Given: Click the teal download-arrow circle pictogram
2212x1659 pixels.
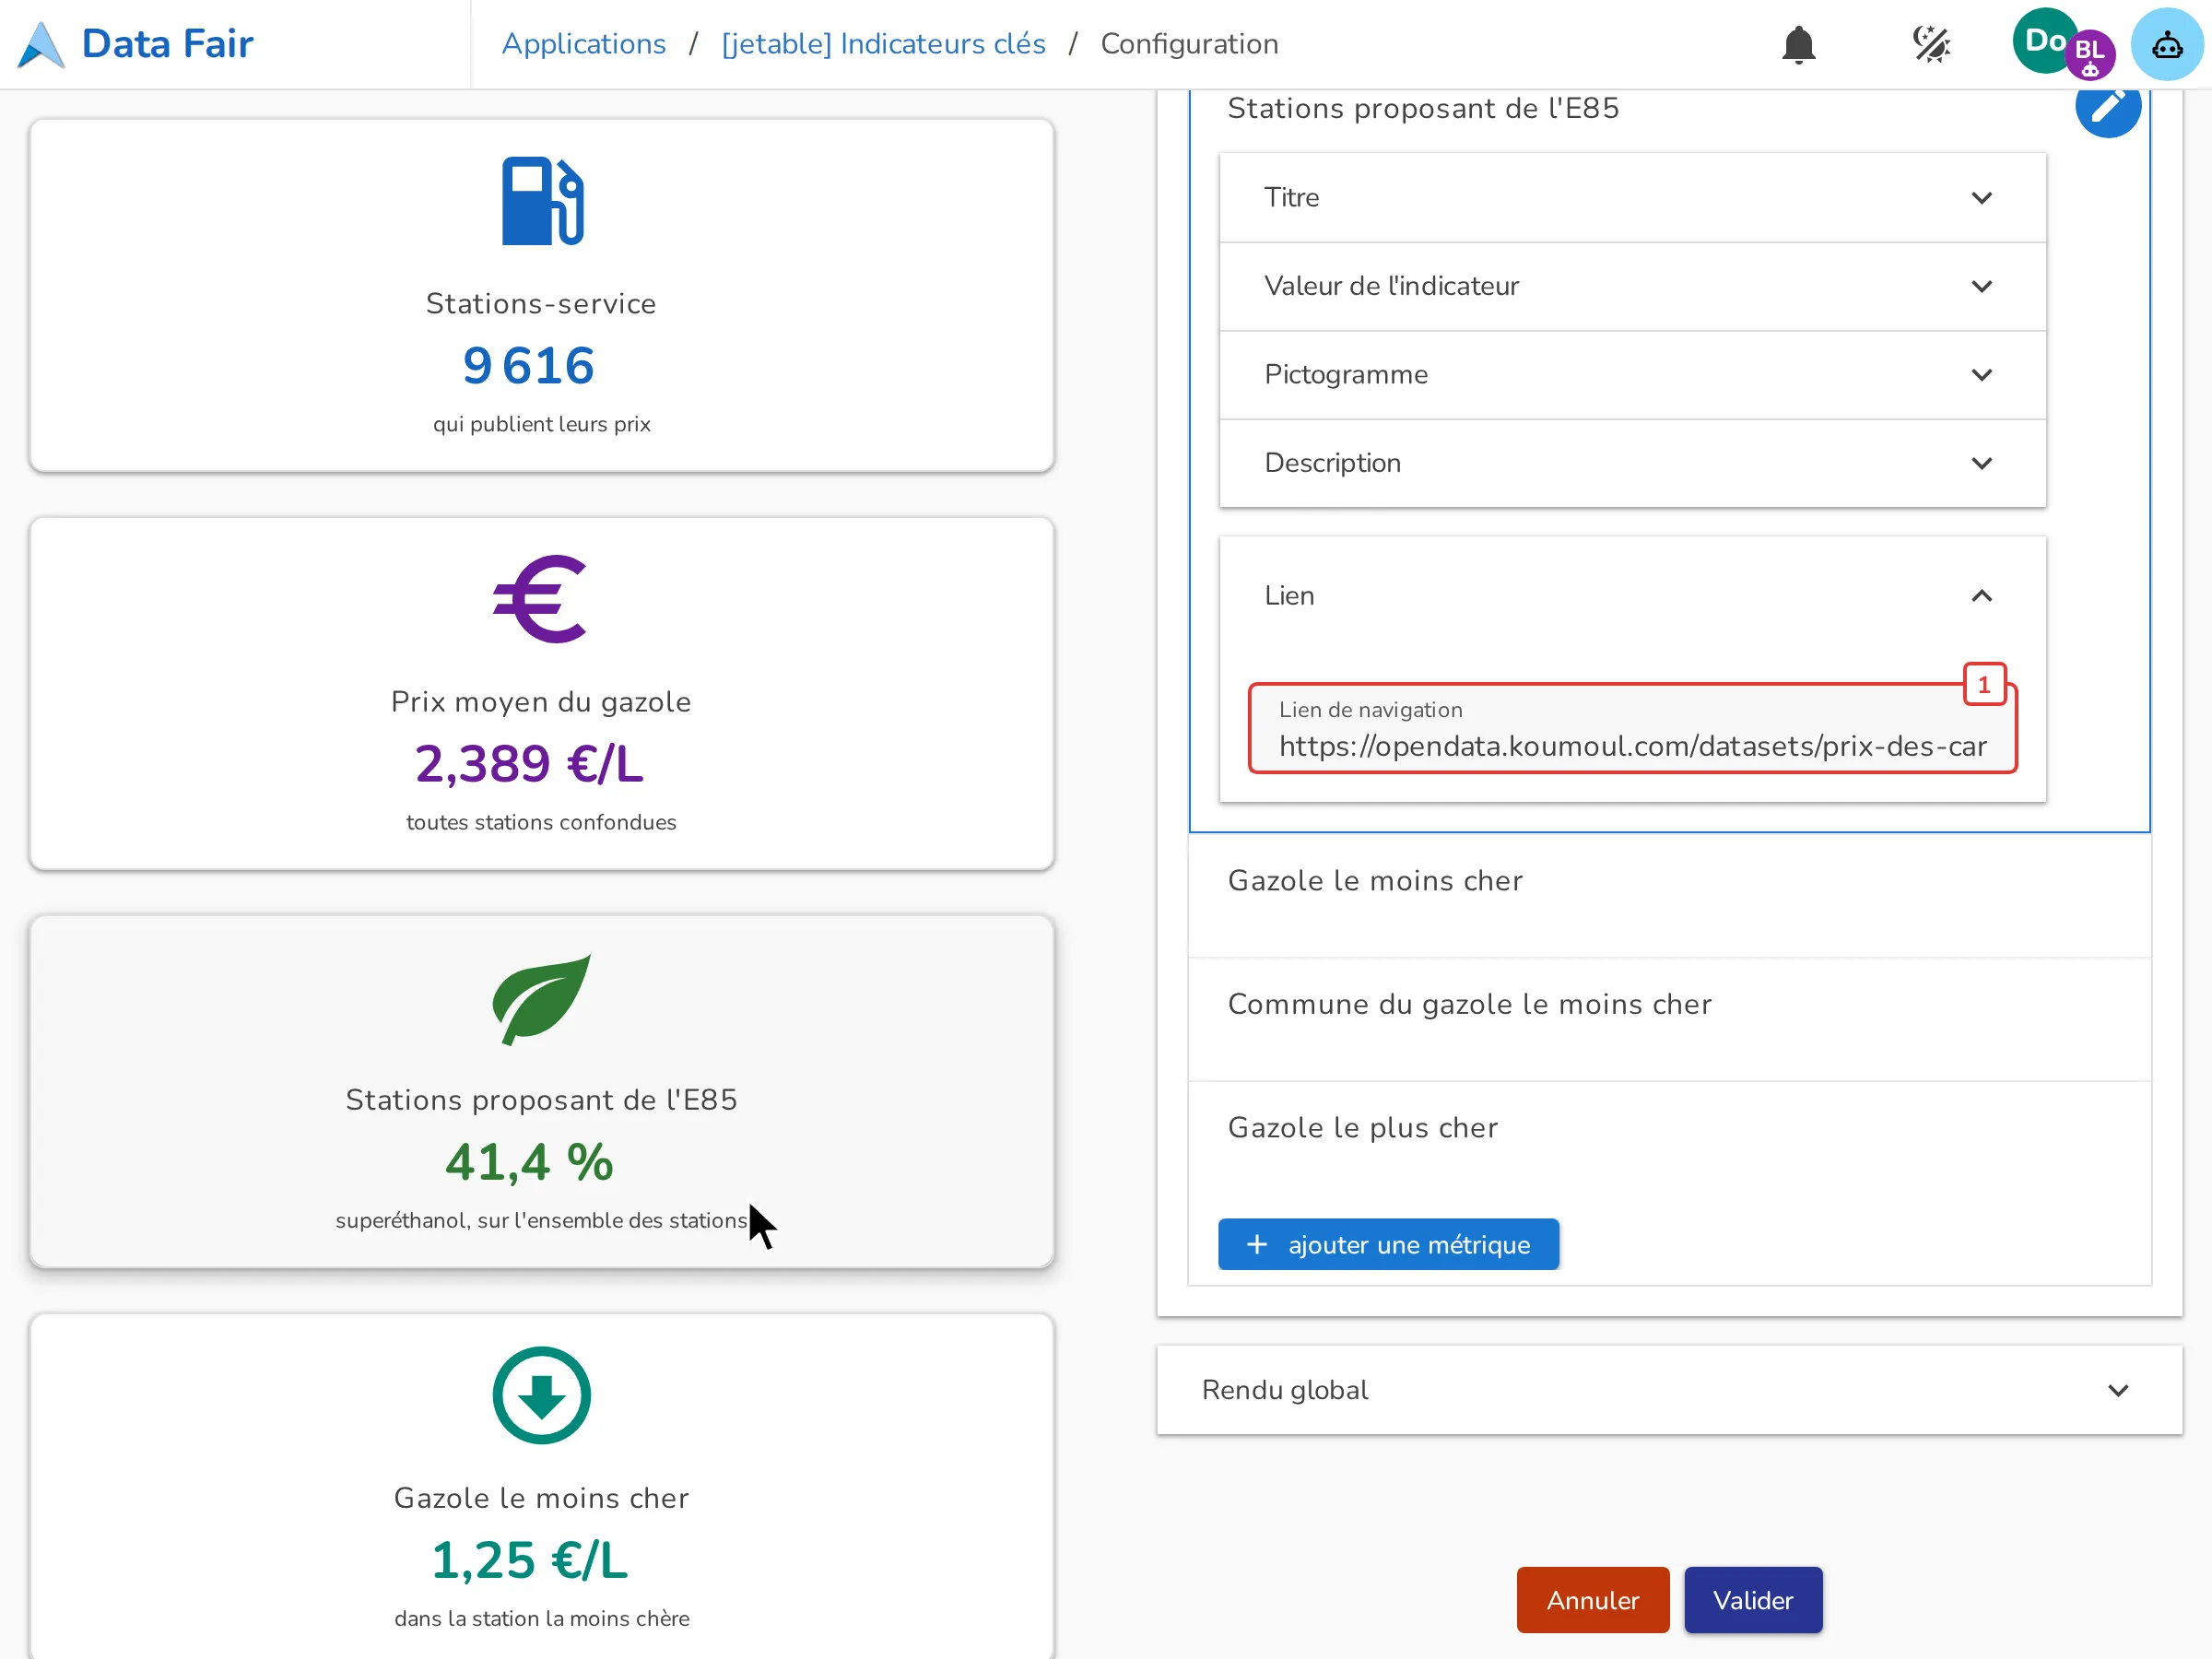Looking at the screenshot, I should click(x=541, y=1395).
